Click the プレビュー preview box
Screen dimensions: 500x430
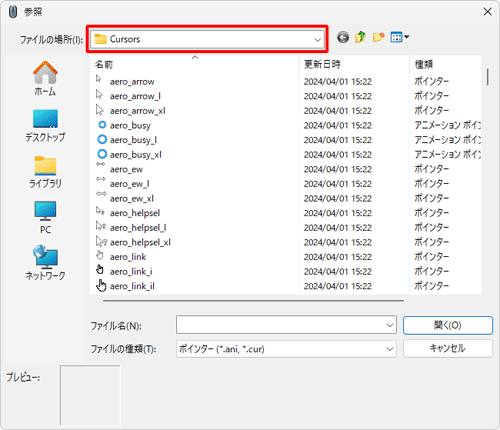point(90,395)
